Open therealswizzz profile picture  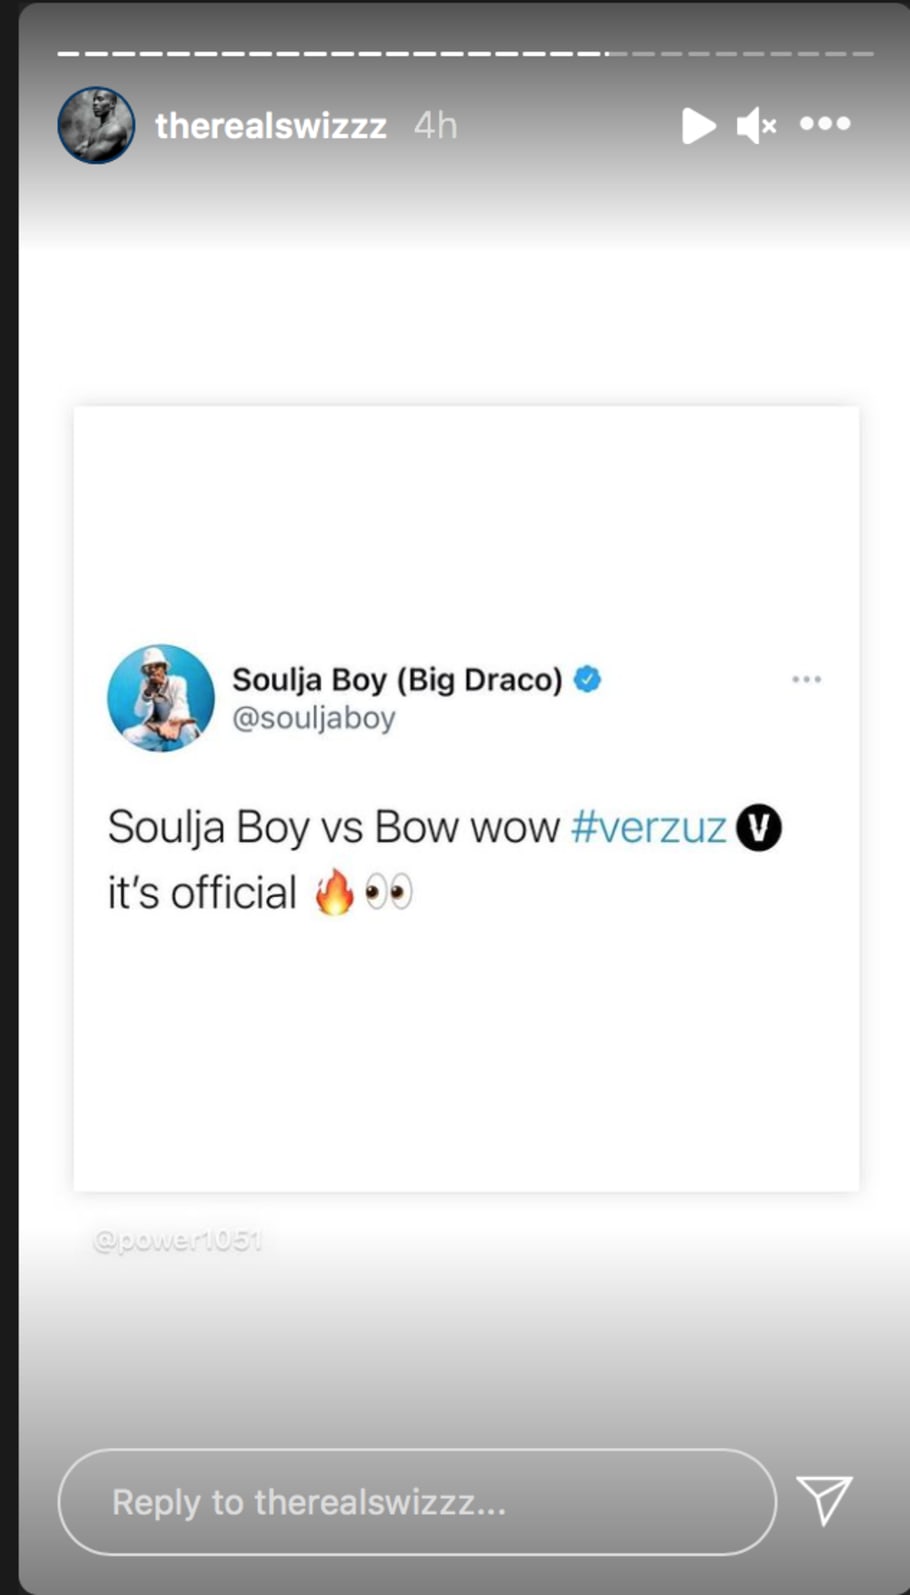coord(96,125)
